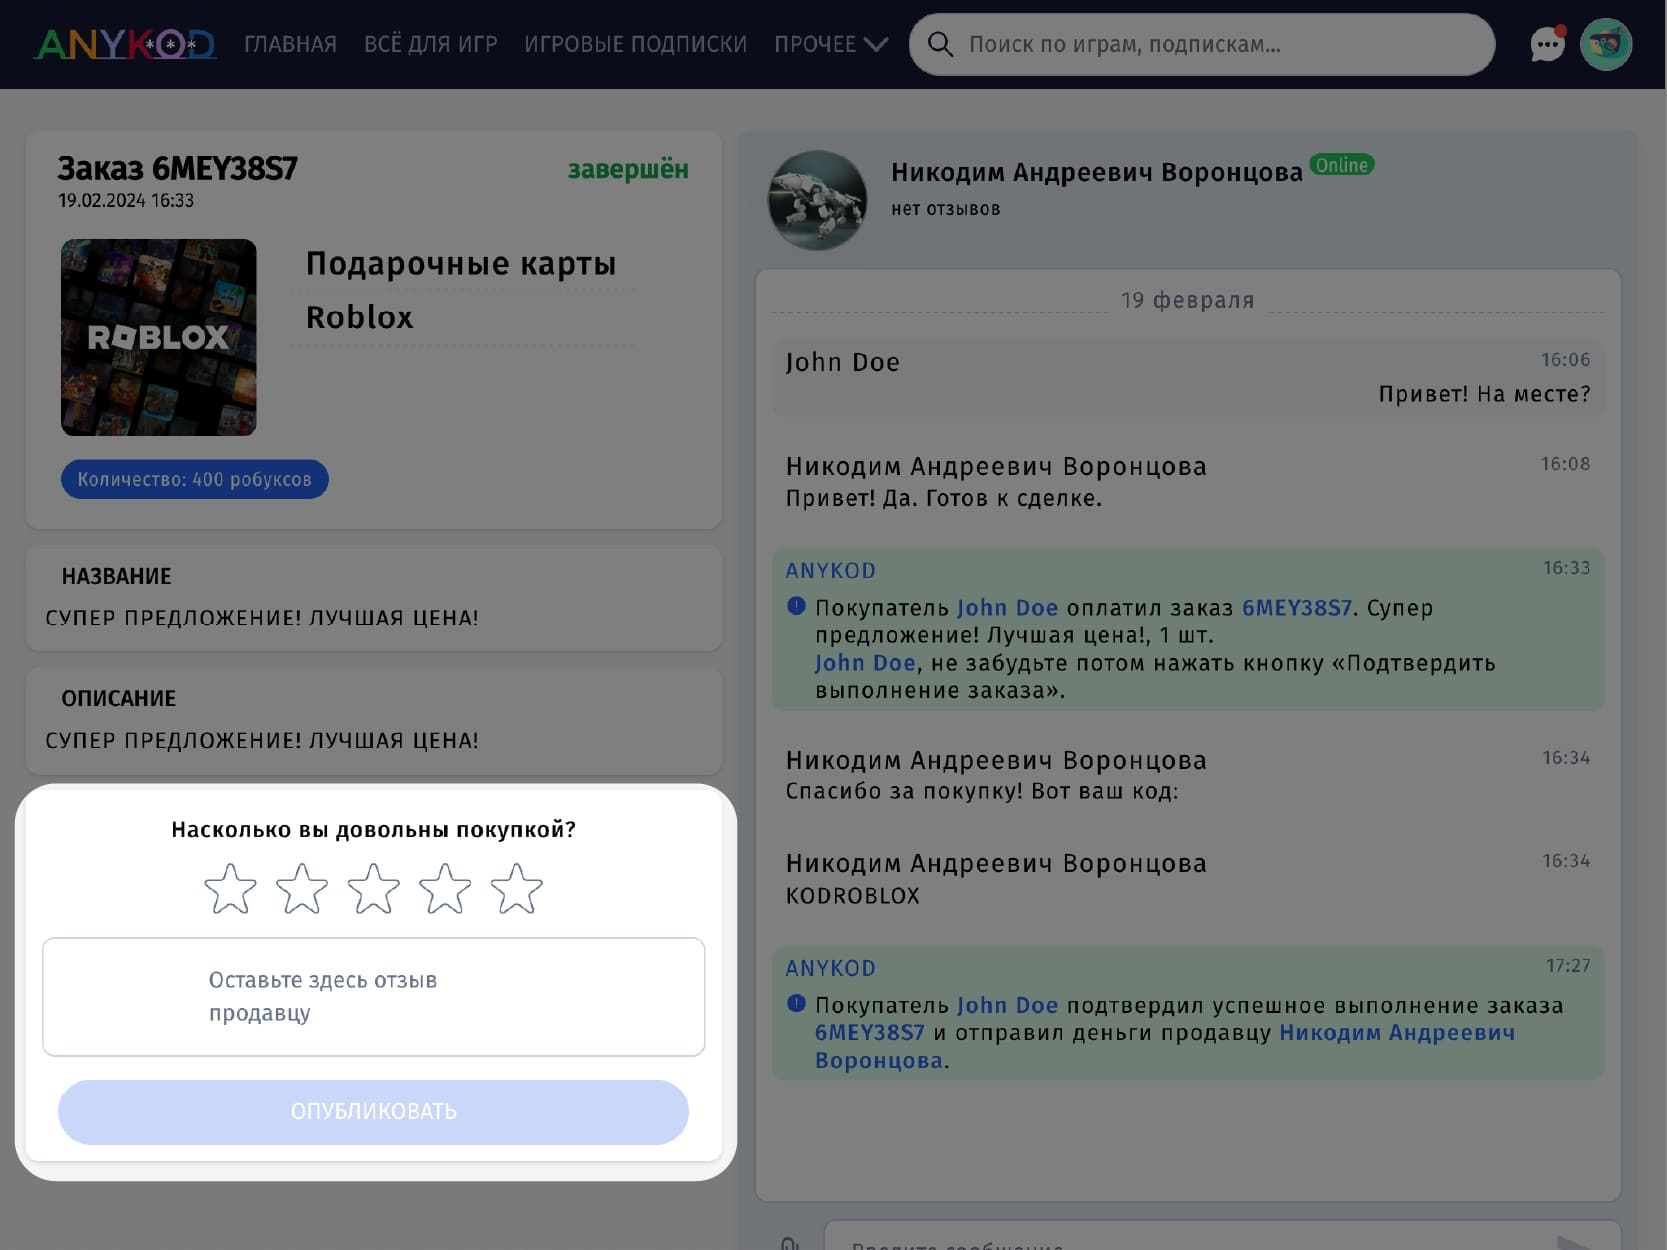Rate purchase with one star
The width and height of the screenshot is (1667, 1250).
pos(230,889)
